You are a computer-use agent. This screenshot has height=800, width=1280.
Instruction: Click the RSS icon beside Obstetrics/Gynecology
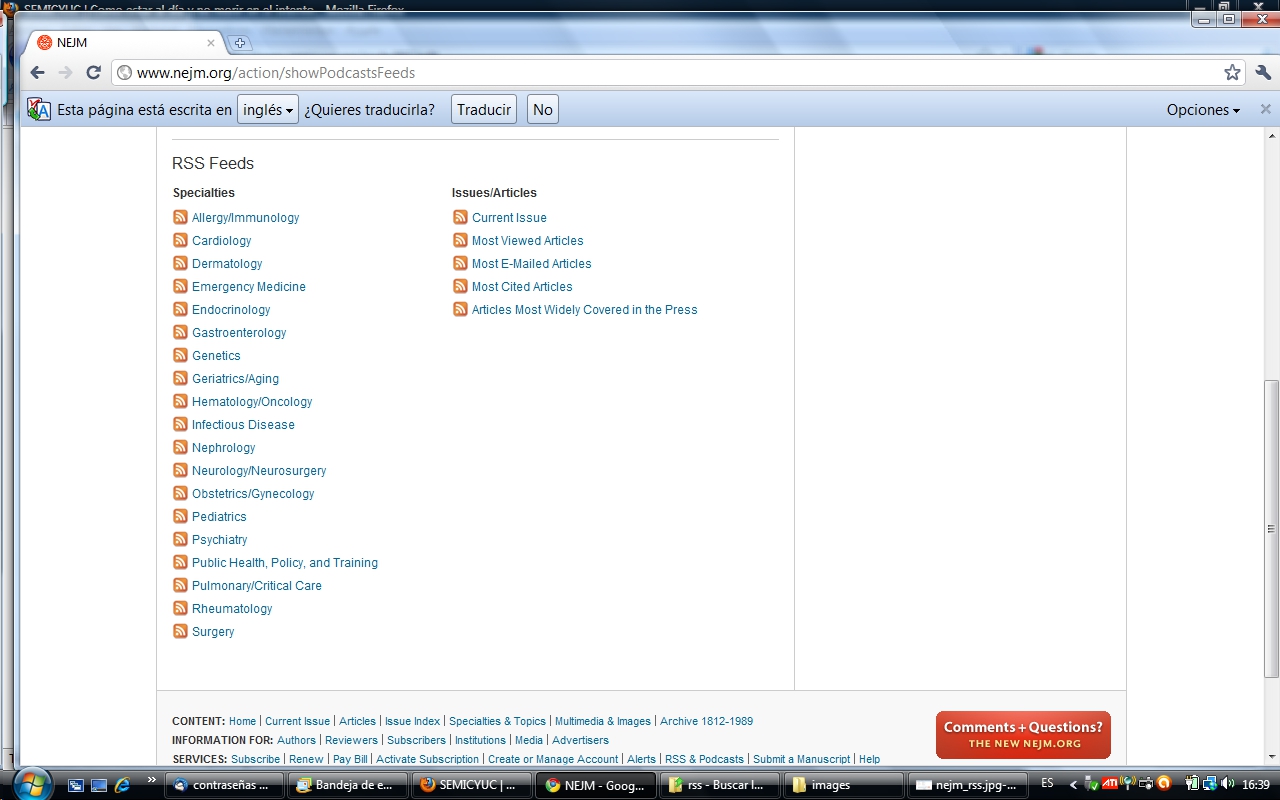[180, 493]
